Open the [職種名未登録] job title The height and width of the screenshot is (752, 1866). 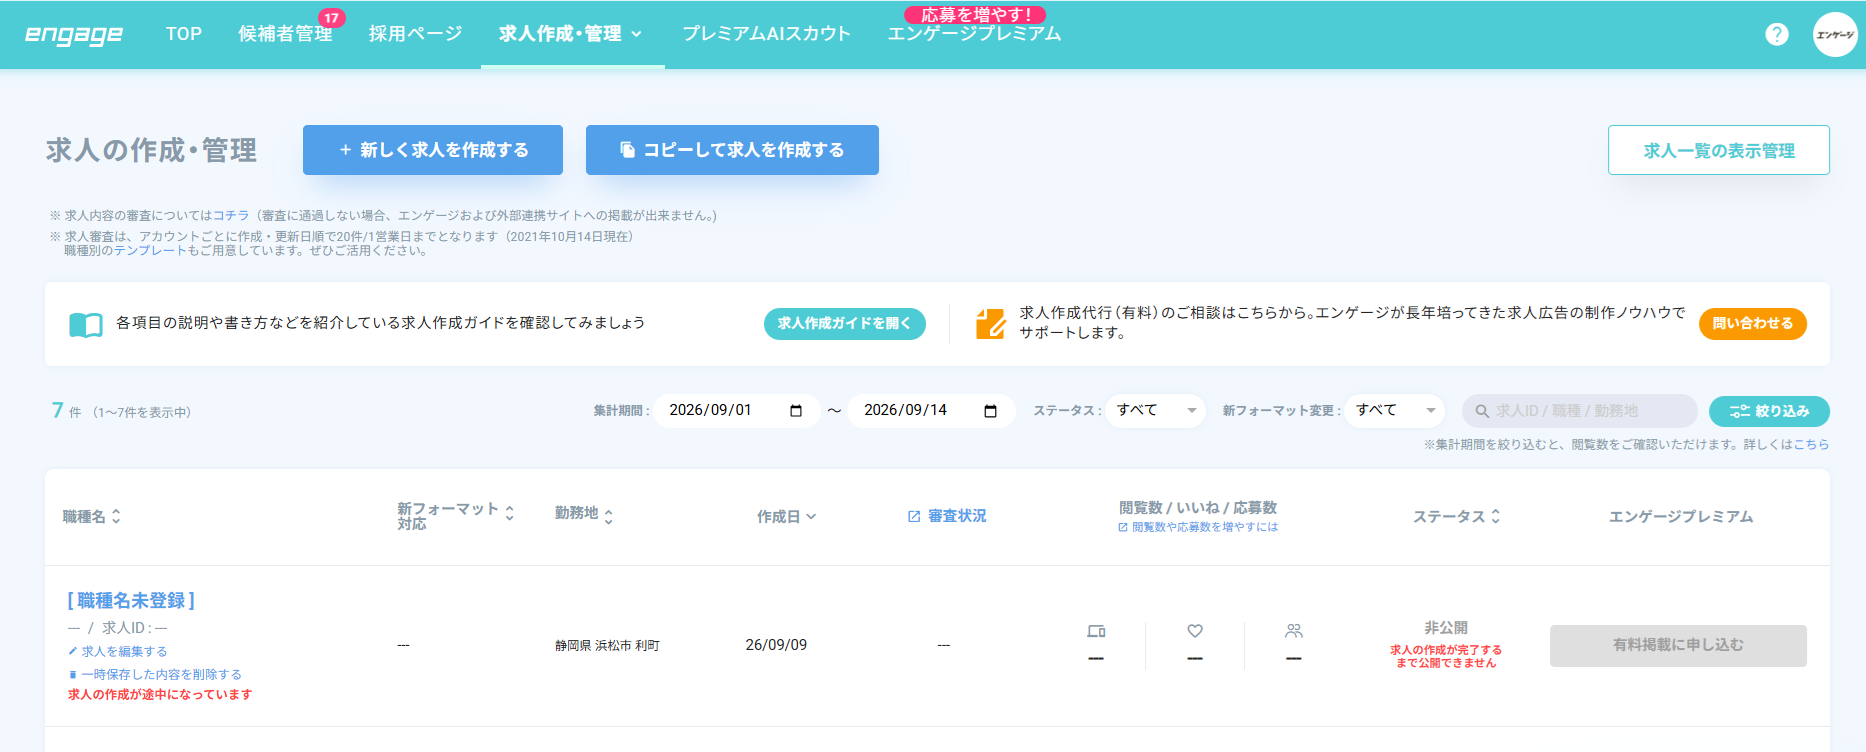tap(131, 601)
